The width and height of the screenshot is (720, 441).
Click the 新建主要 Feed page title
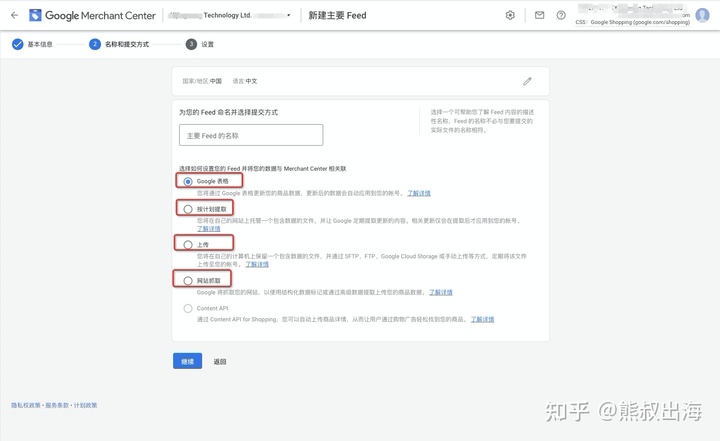[337, 16]
